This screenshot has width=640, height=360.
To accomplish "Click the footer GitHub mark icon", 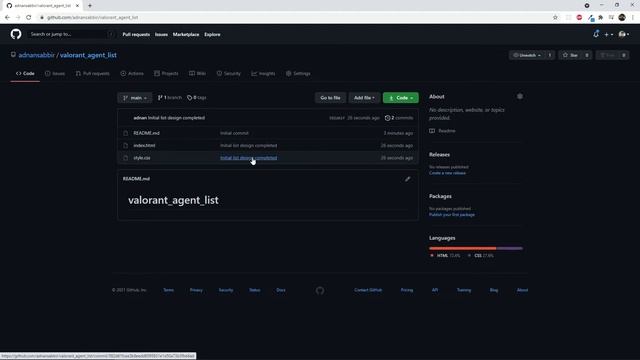I will click(x=320, y=291).
